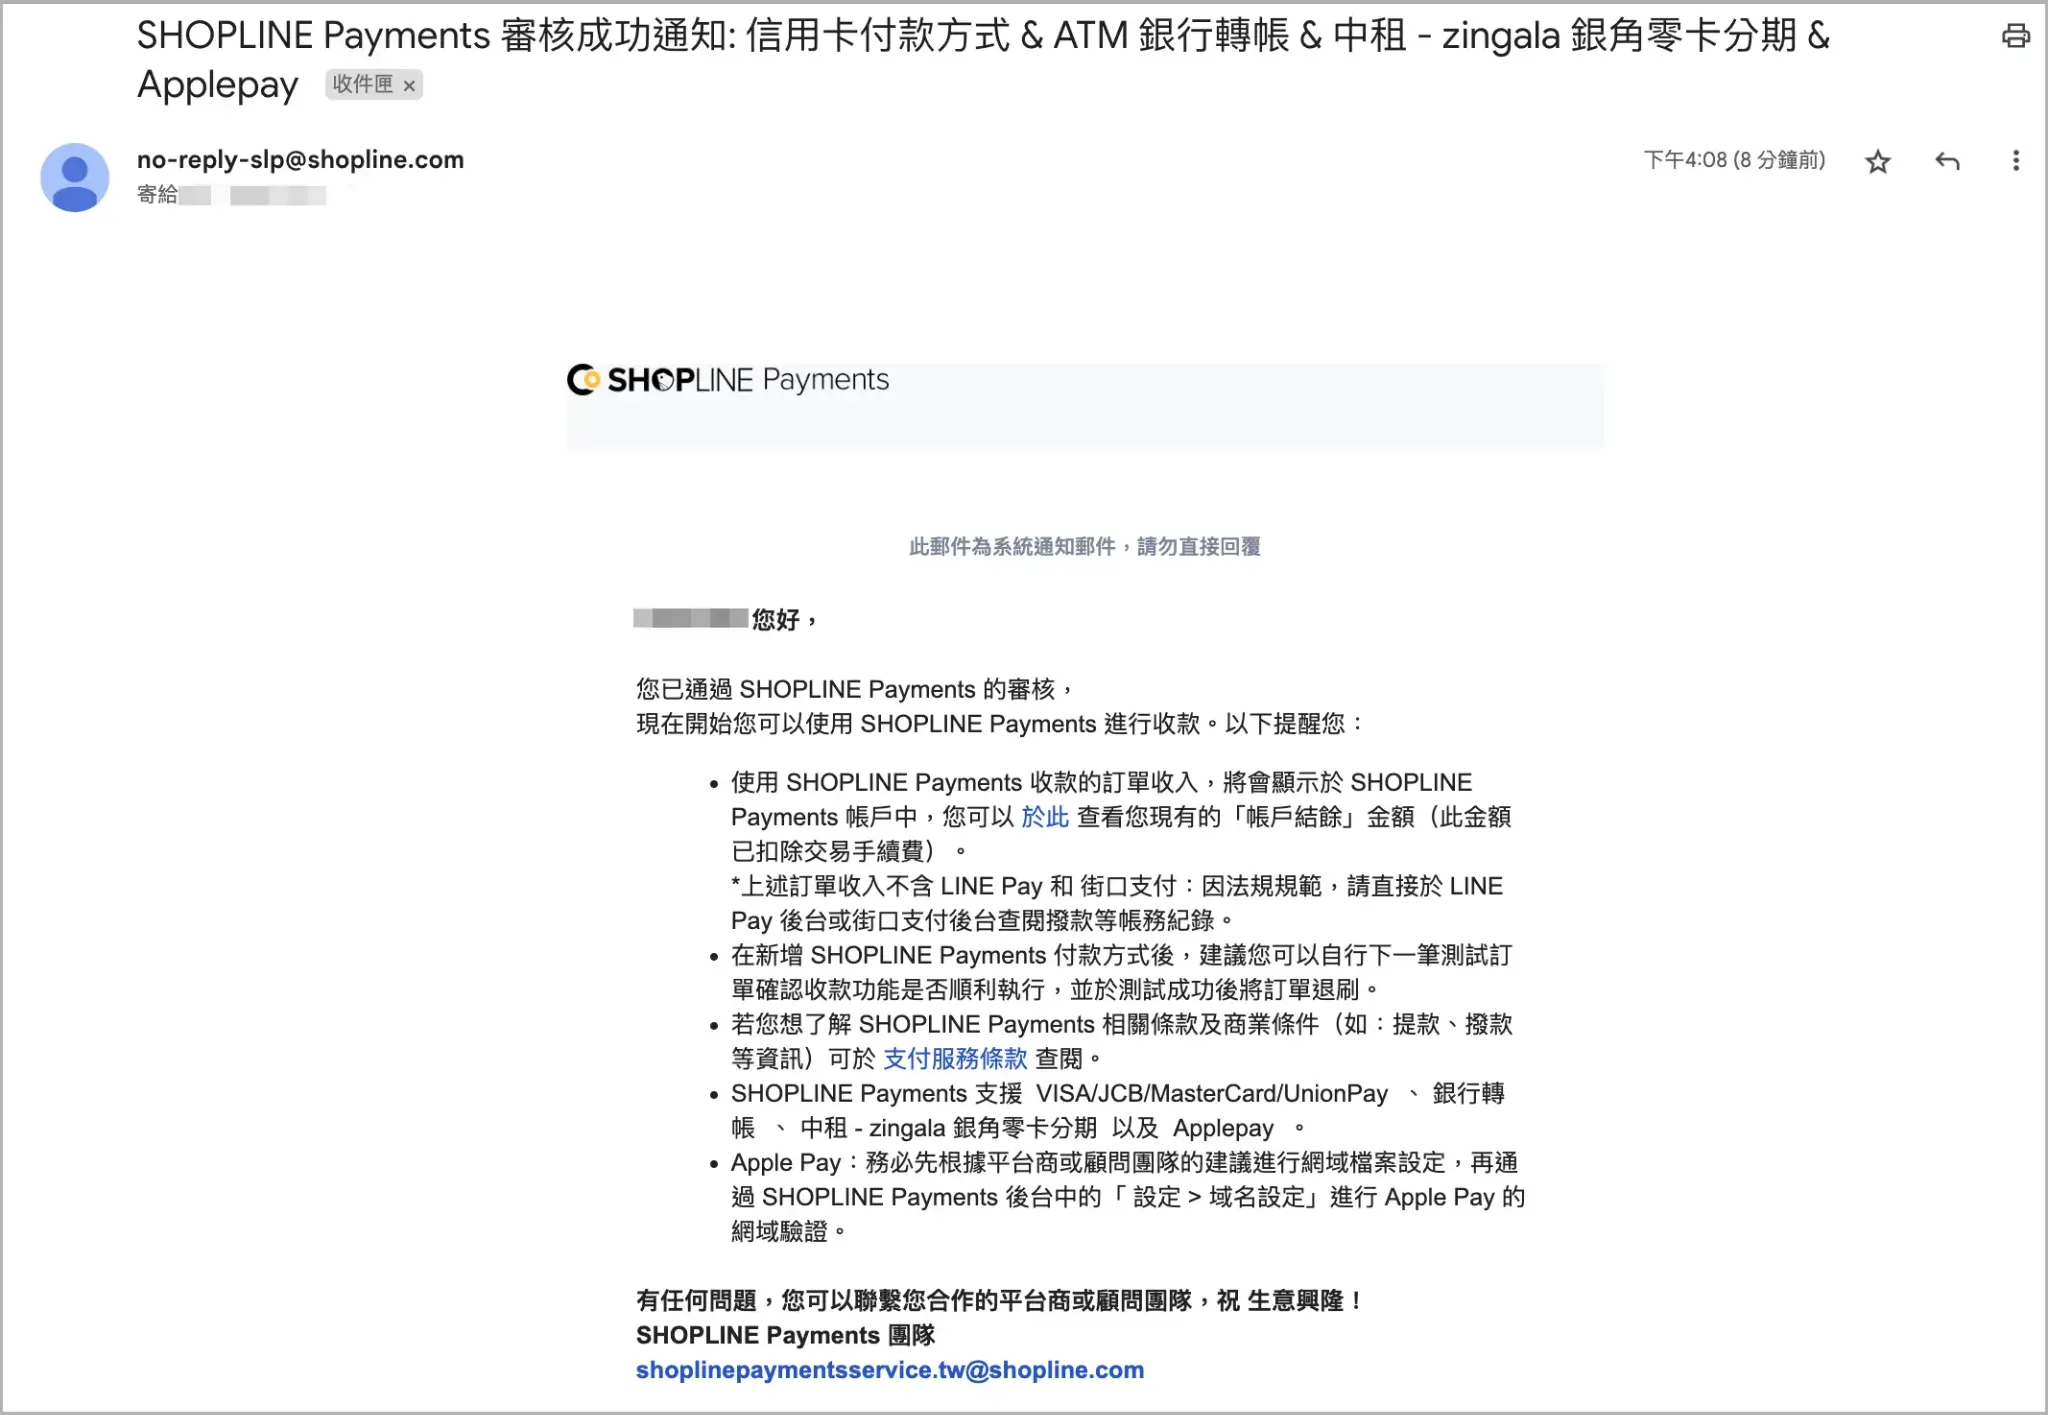Click the 下午4:08 timestamp

click(1734, 160)
